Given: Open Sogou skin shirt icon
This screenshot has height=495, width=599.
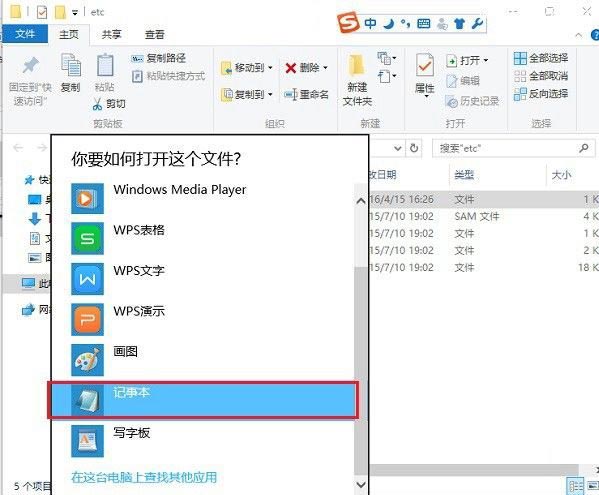Looking at the screenshot, I should pos(460,24).
